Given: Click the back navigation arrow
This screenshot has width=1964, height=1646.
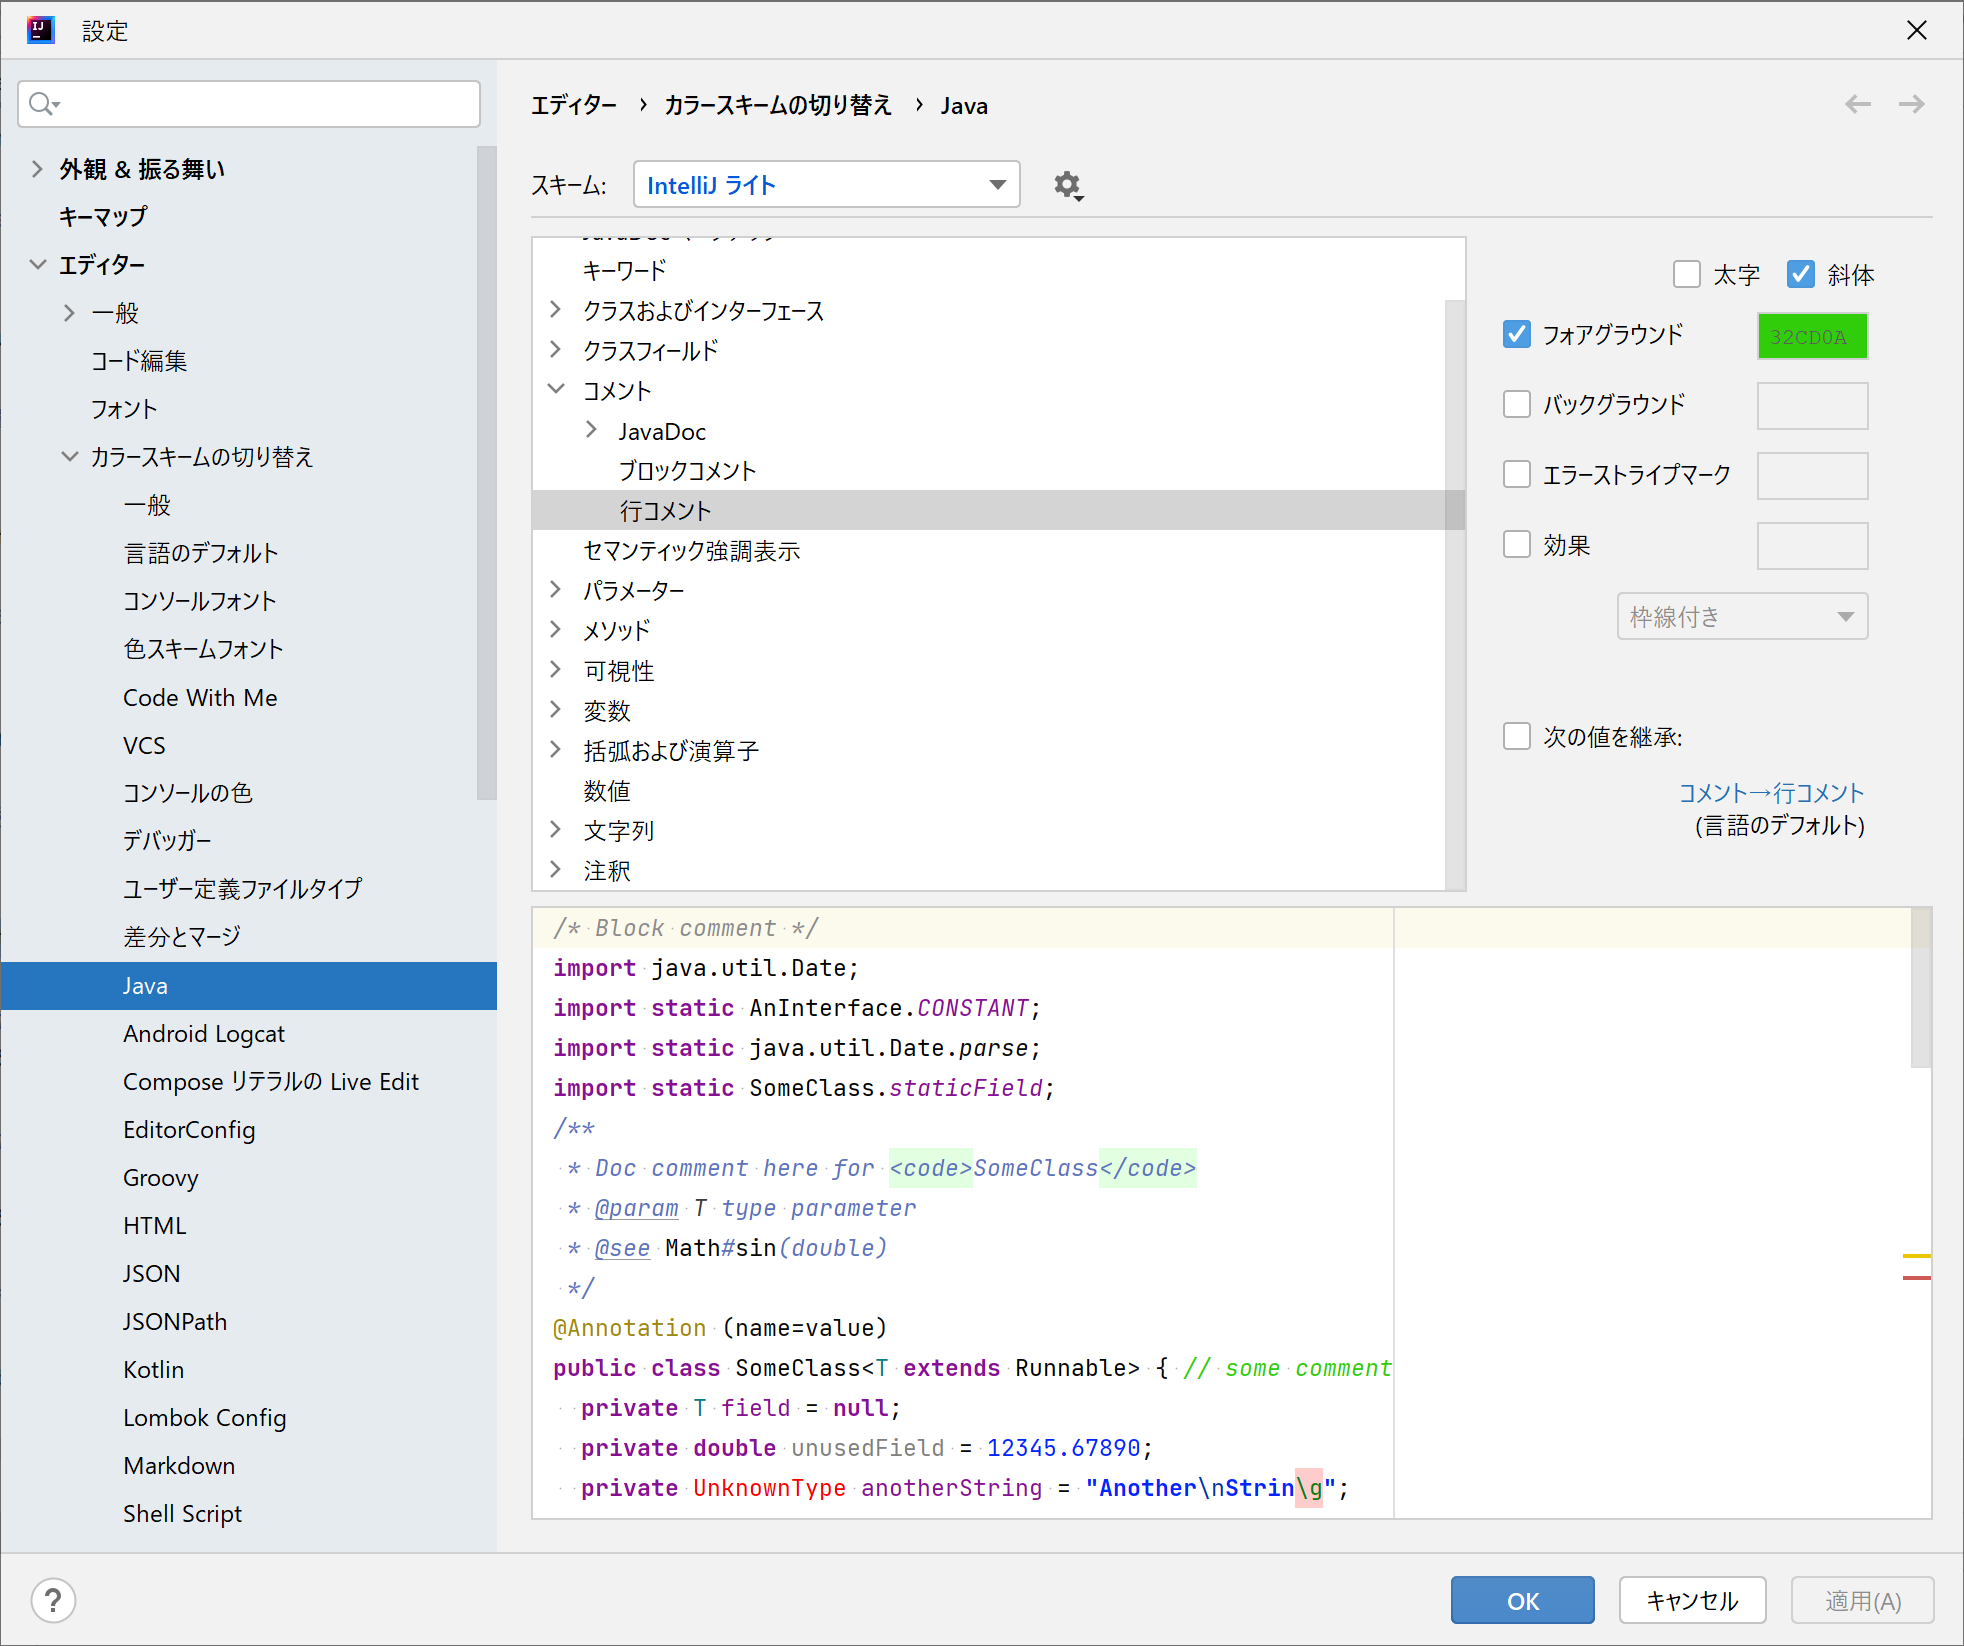Looking at the screenshot, I should [x=1857, y=104].
